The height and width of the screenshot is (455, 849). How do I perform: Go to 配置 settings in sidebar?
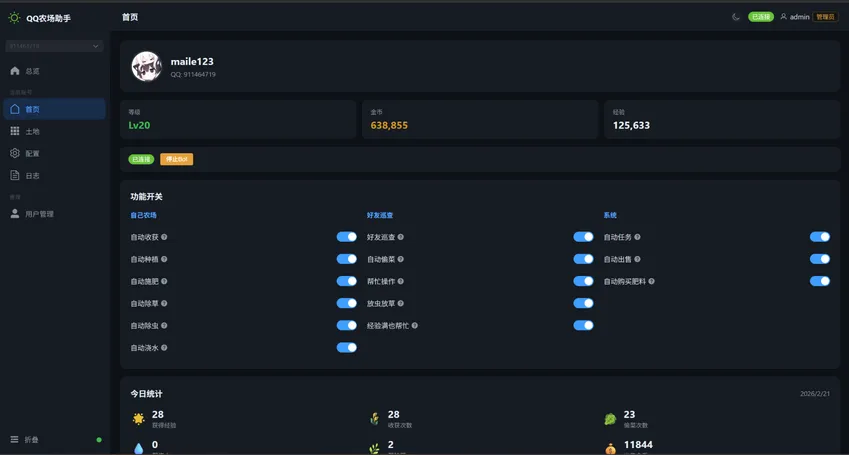tap(32, 153)
